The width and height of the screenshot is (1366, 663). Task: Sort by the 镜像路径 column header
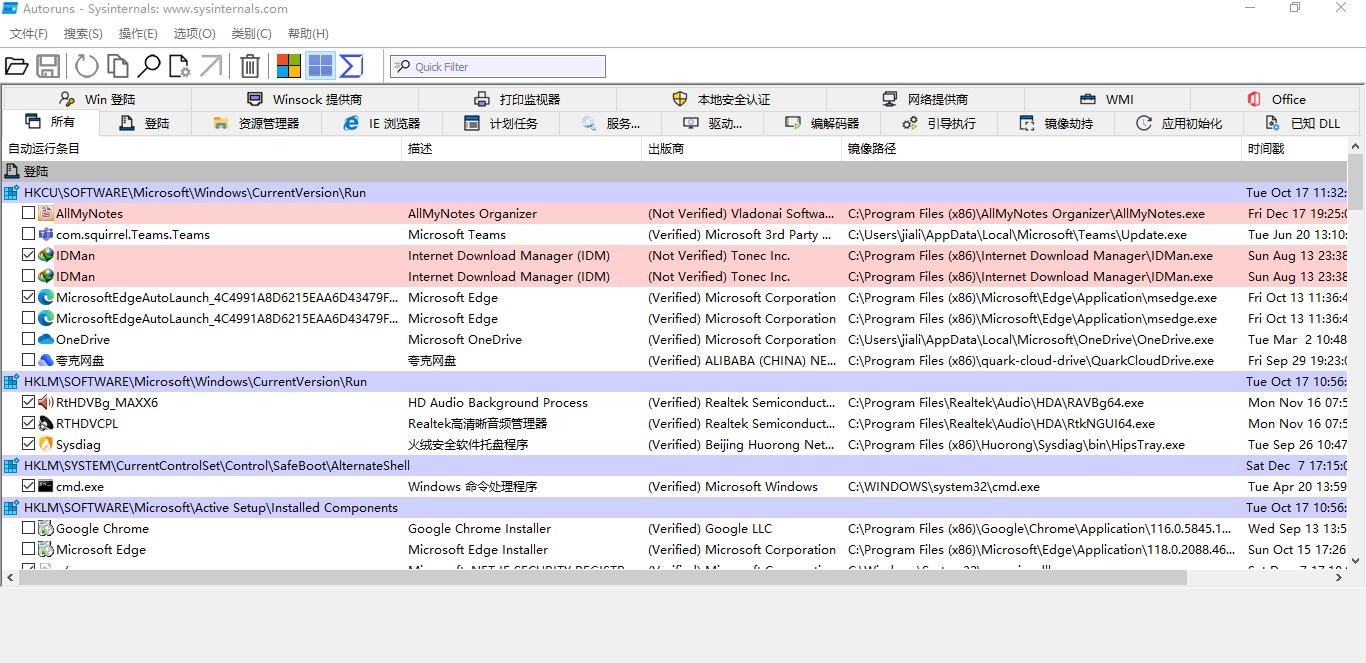pos(1042,148)
